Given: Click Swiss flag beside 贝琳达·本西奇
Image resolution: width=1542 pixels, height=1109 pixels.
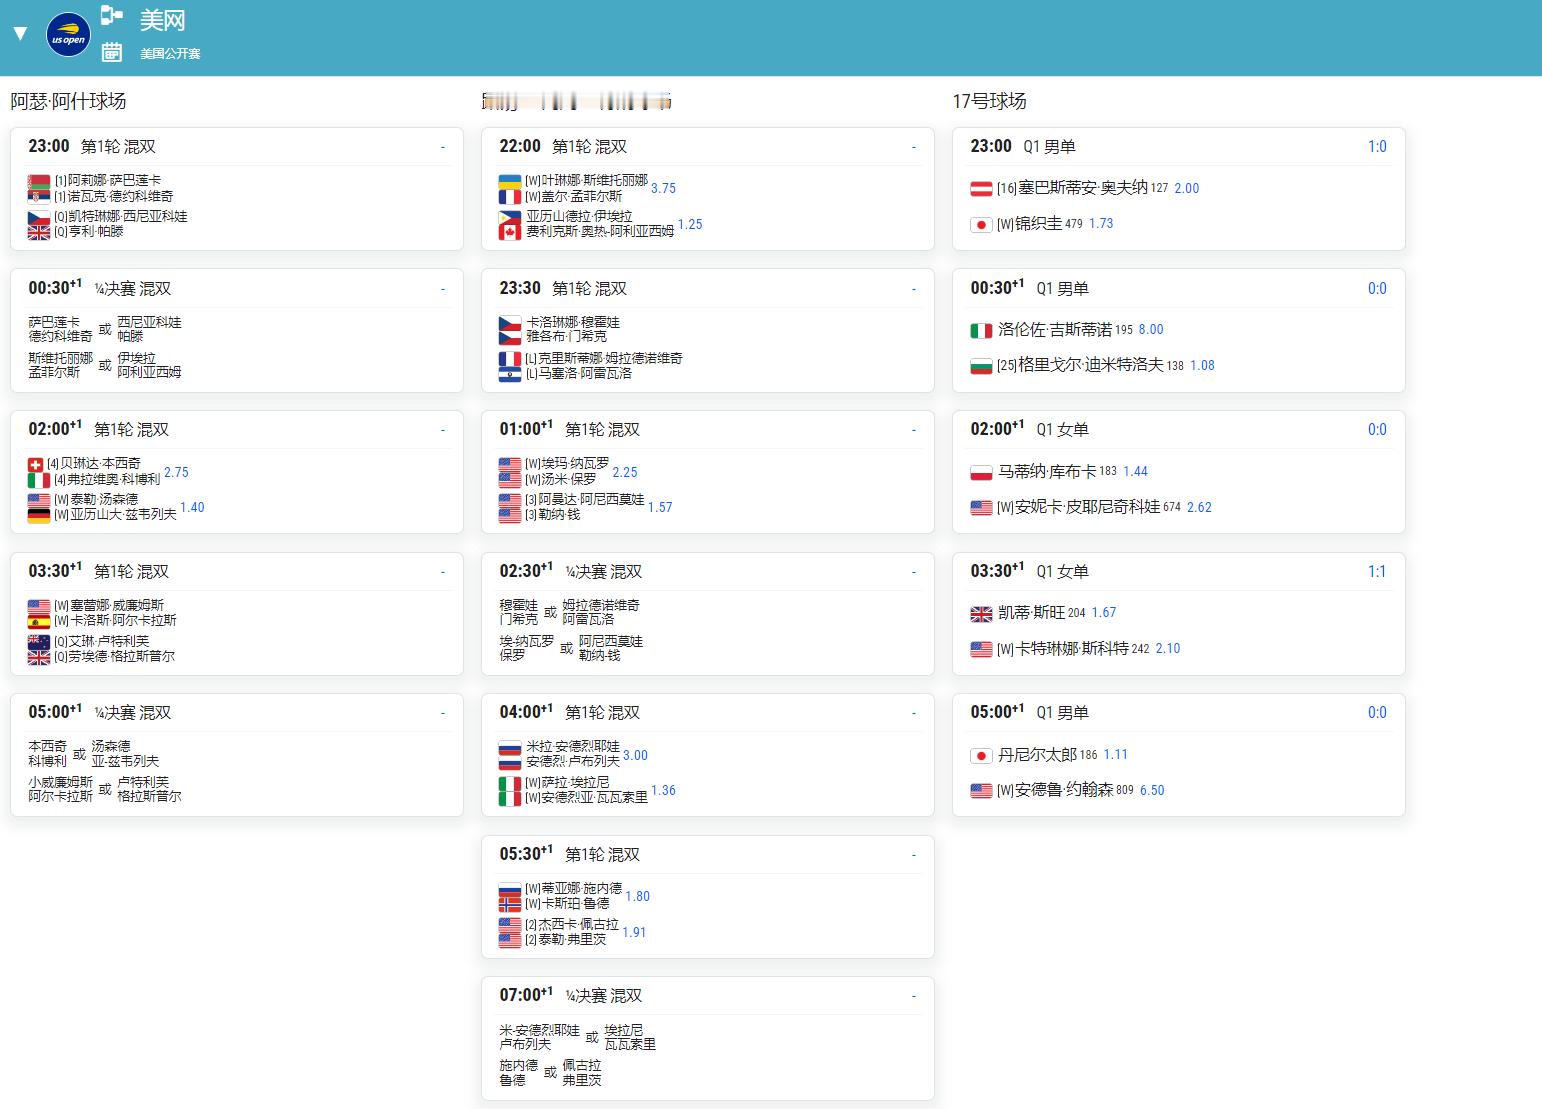Looking at the screenshot, I should pos(36,464).
